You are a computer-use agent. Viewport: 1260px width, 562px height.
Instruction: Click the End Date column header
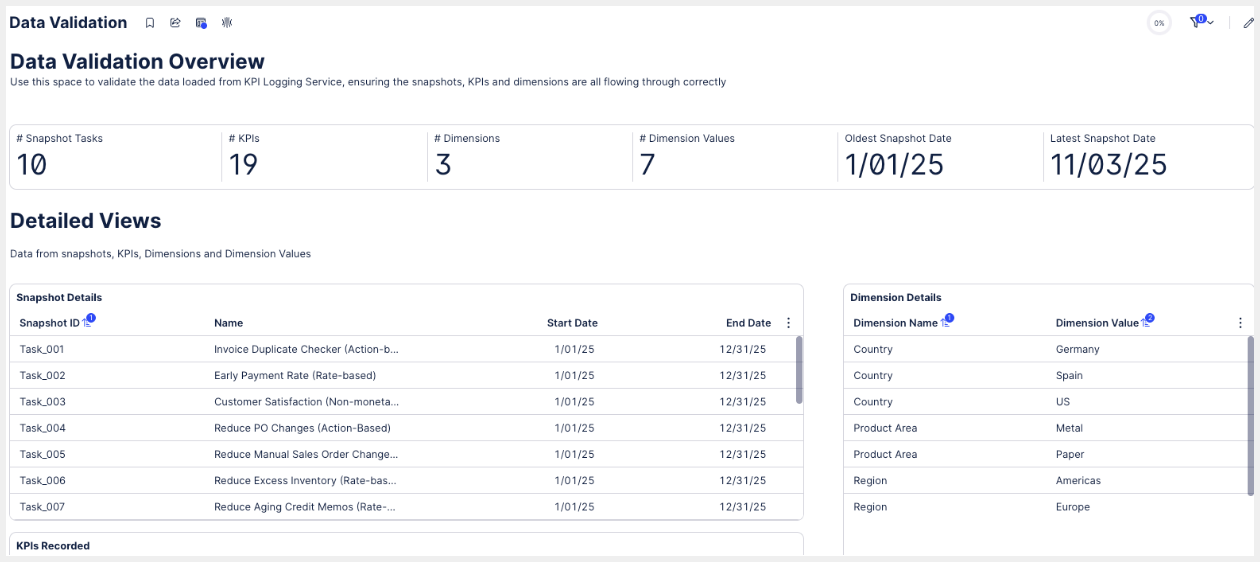click(748, 323)
